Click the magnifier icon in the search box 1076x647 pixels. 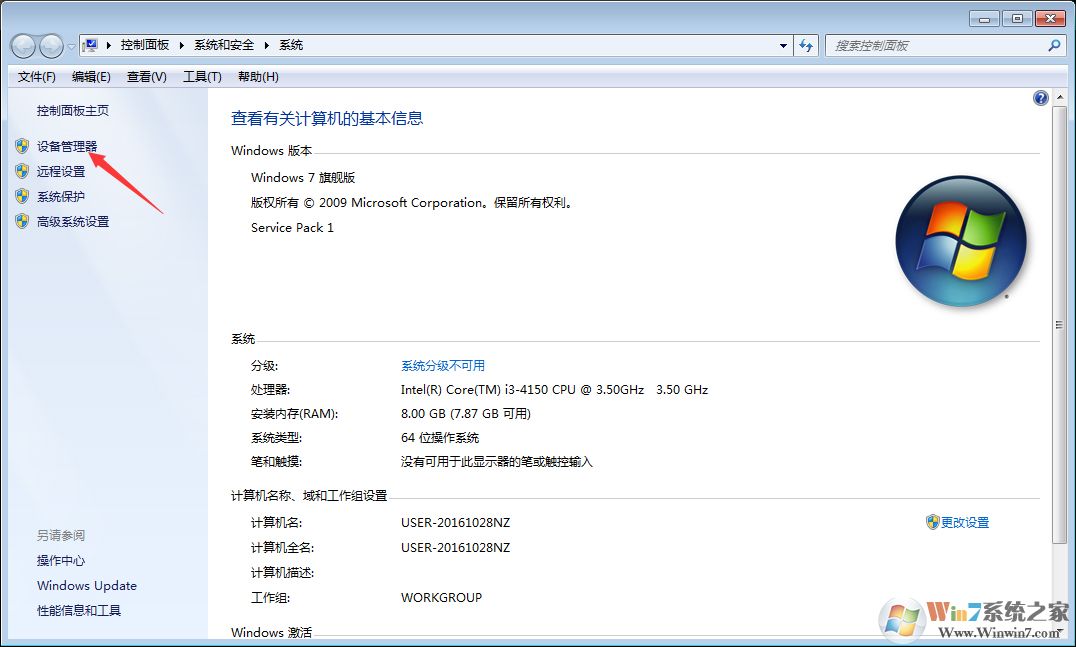tap(1055, 45)
